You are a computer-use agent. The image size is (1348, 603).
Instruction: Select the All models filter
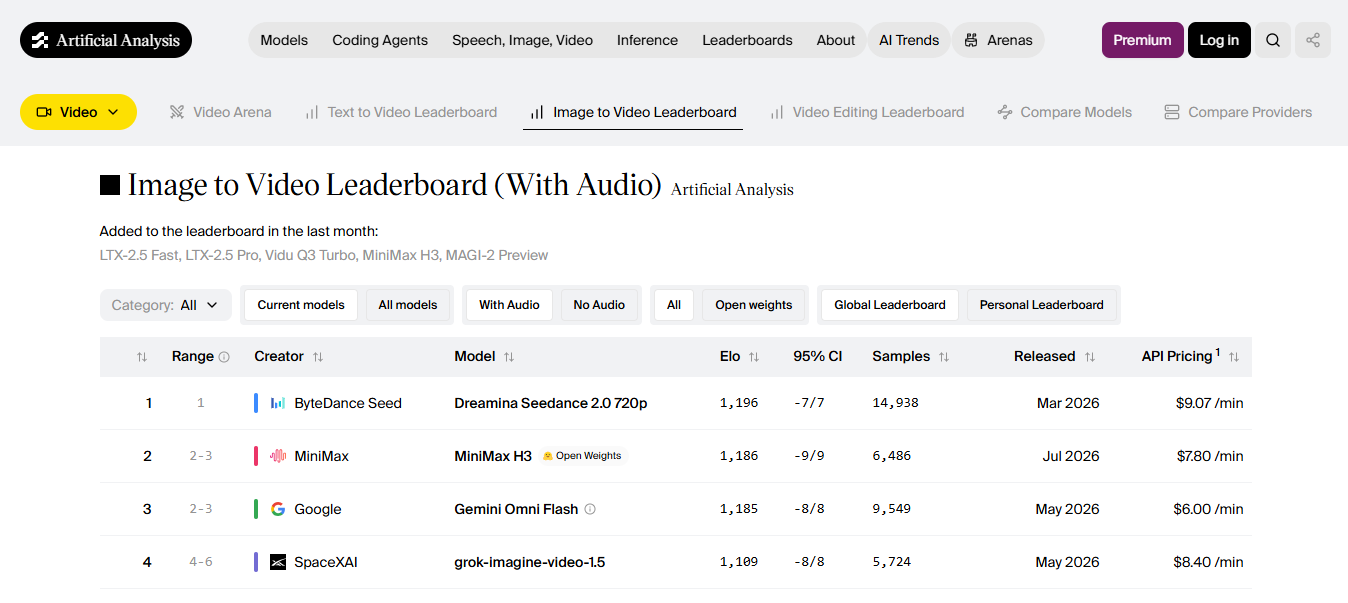click(x=408, y=305)
